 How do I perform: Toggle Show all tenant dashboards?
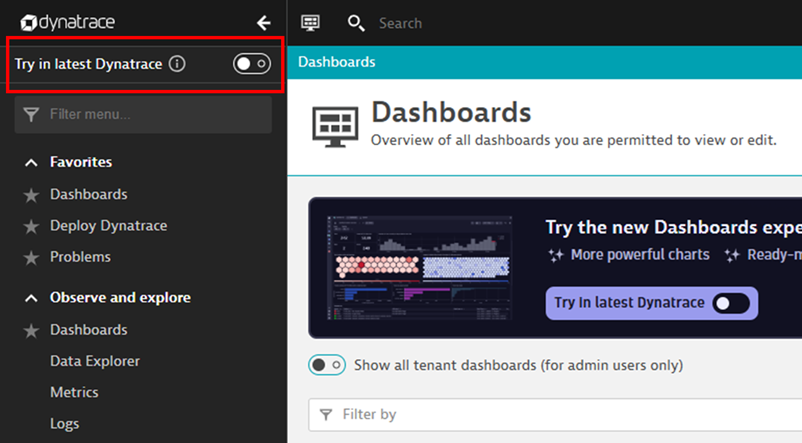[327, 365]
